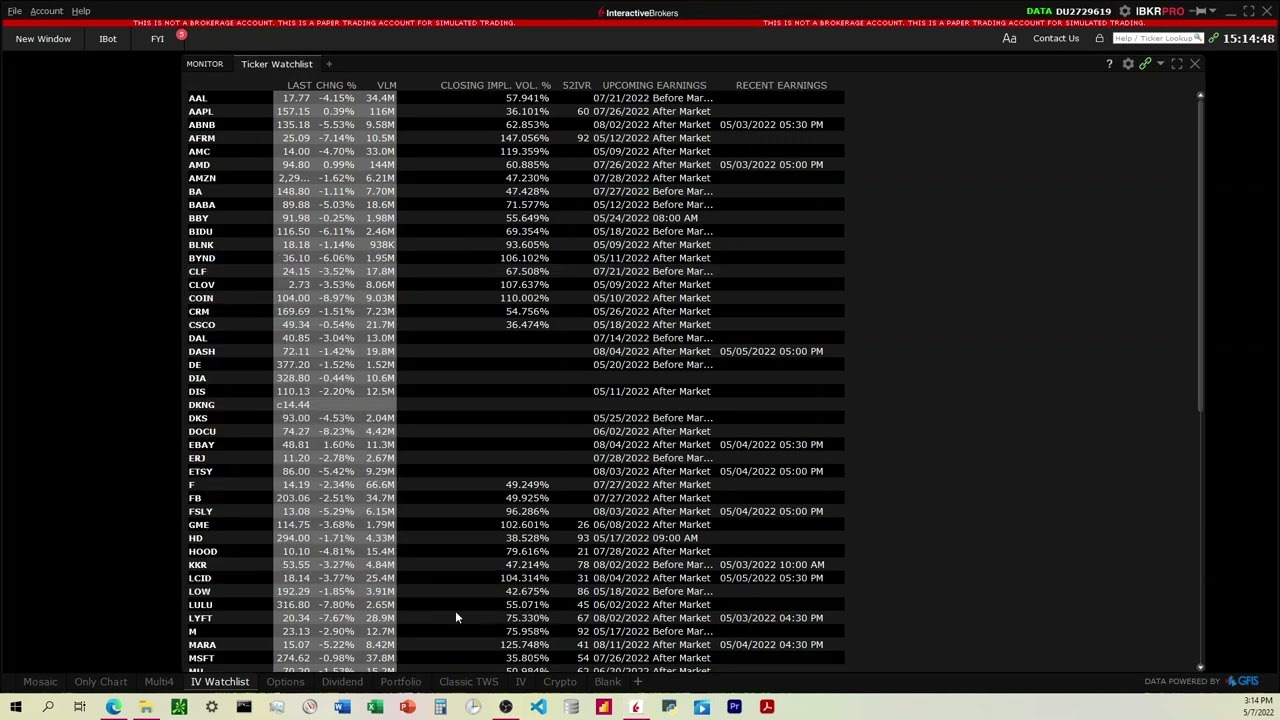Sort by UPCOMING EARNINGS column header

click(x=654, y=85)
